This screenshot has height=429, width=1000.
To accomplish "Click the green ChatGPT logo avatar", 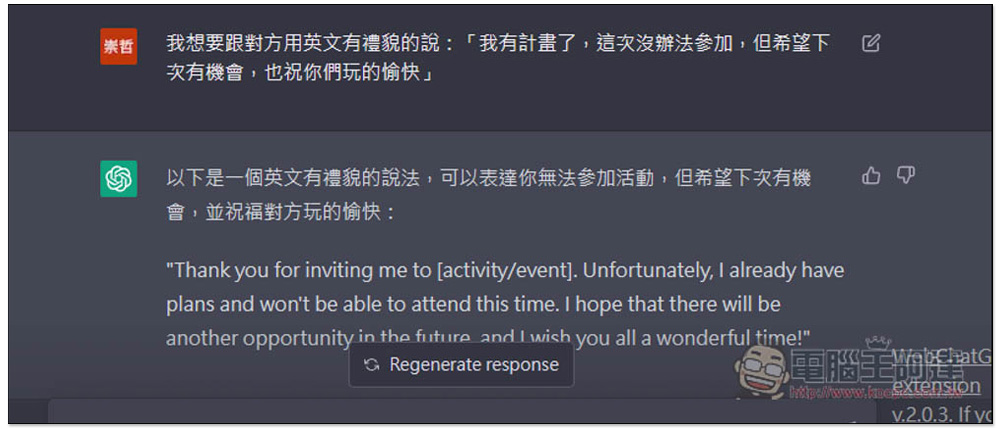I will [x=119, y=179].
